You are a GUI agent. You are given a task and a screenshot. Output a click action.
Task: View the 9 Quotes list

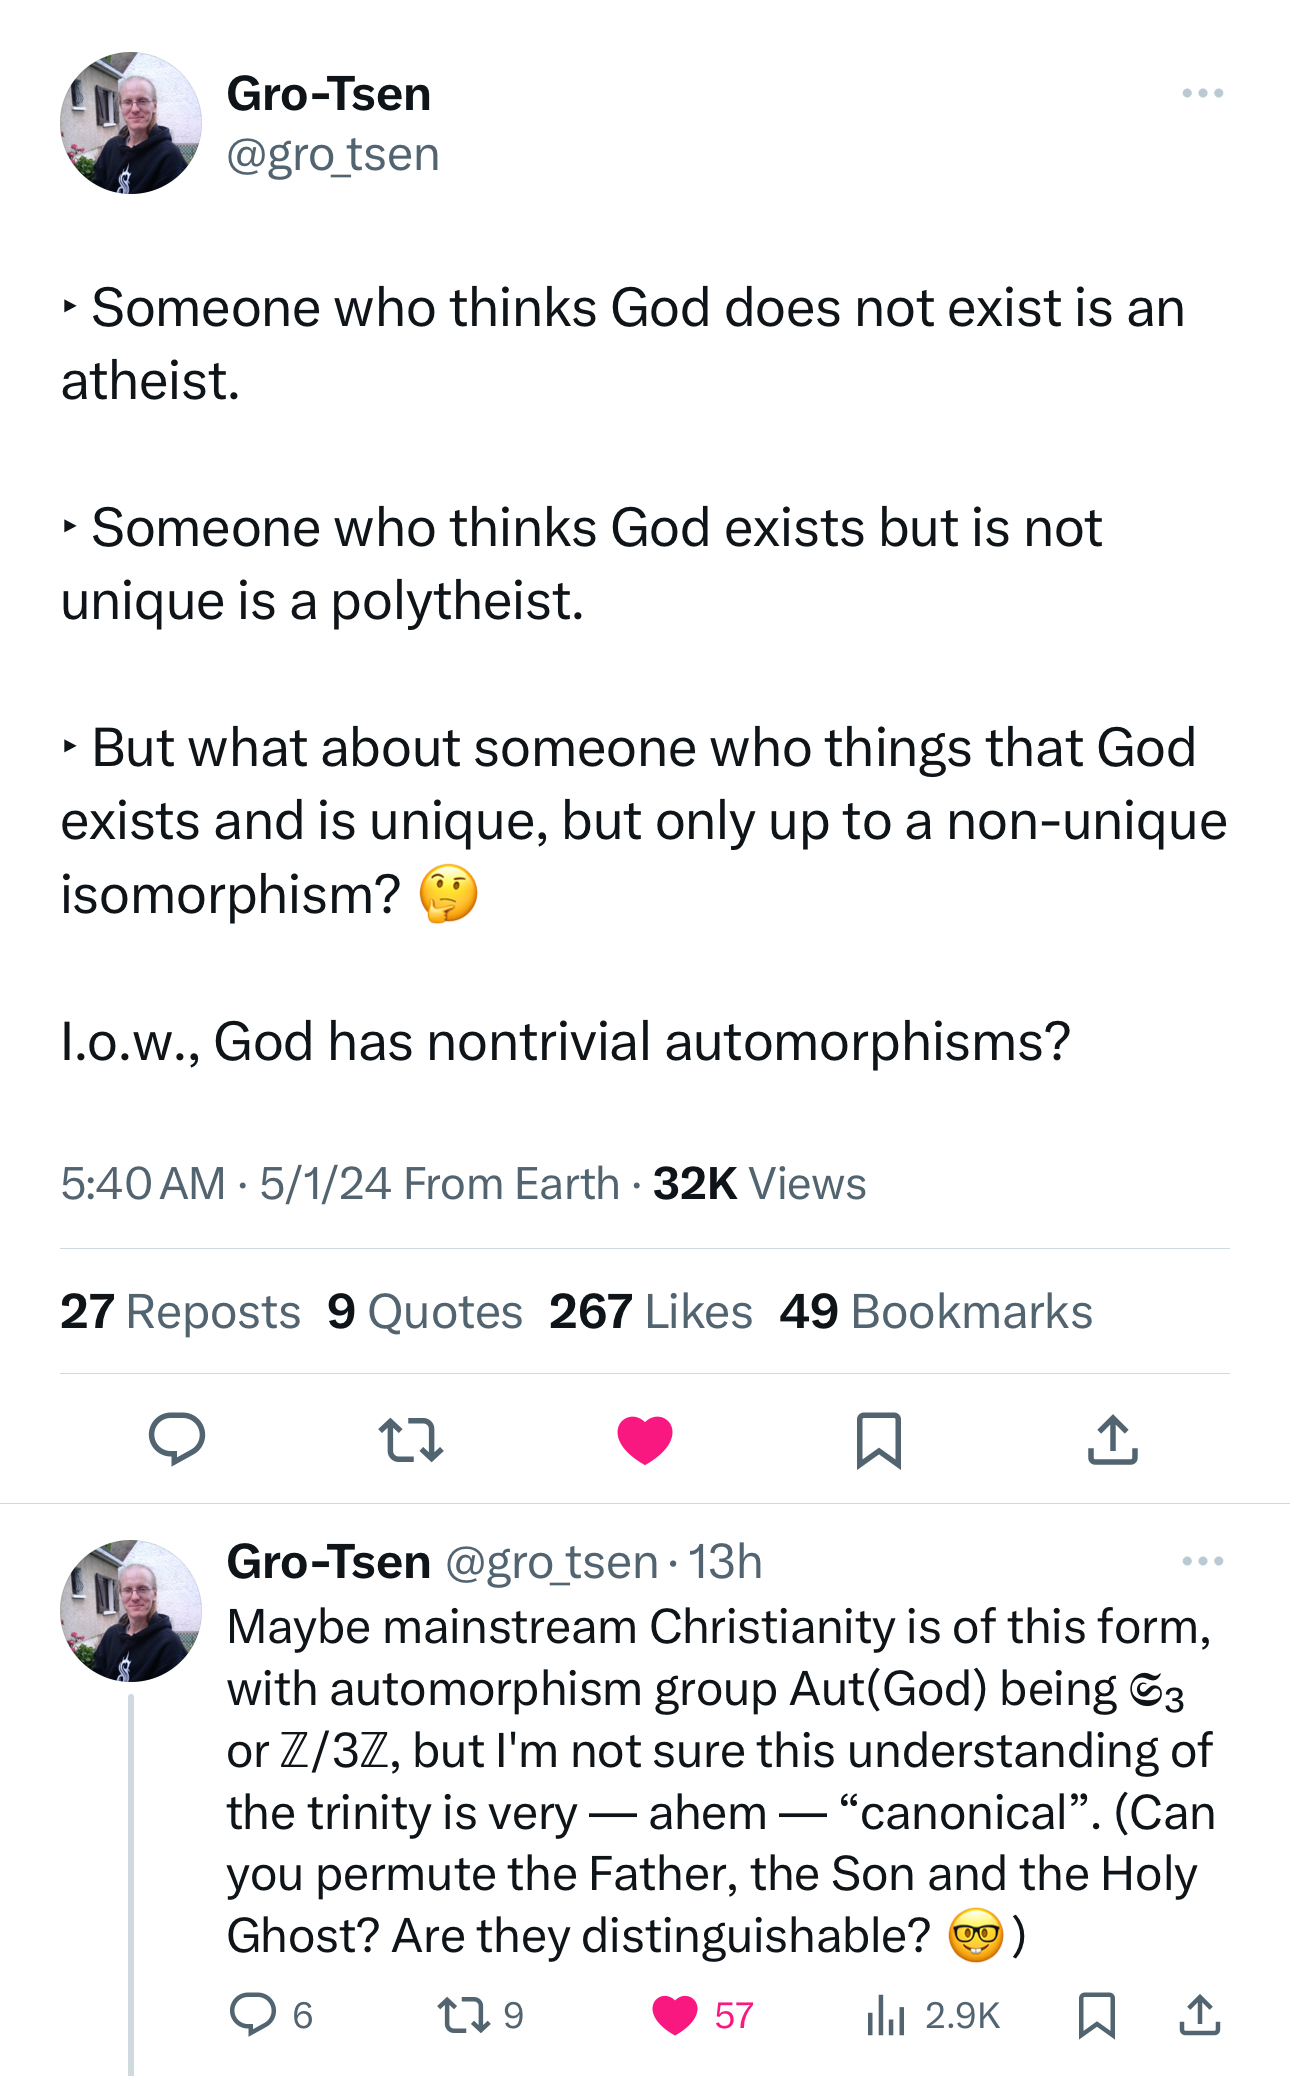[x=425, y=1312]
